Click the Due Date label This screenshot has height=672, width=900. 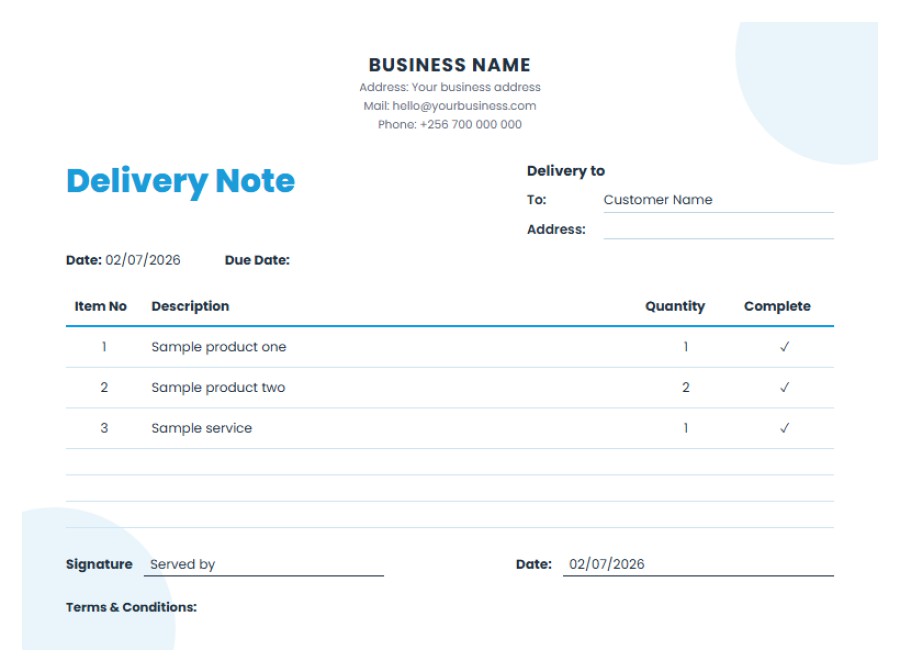coord(257,261)
